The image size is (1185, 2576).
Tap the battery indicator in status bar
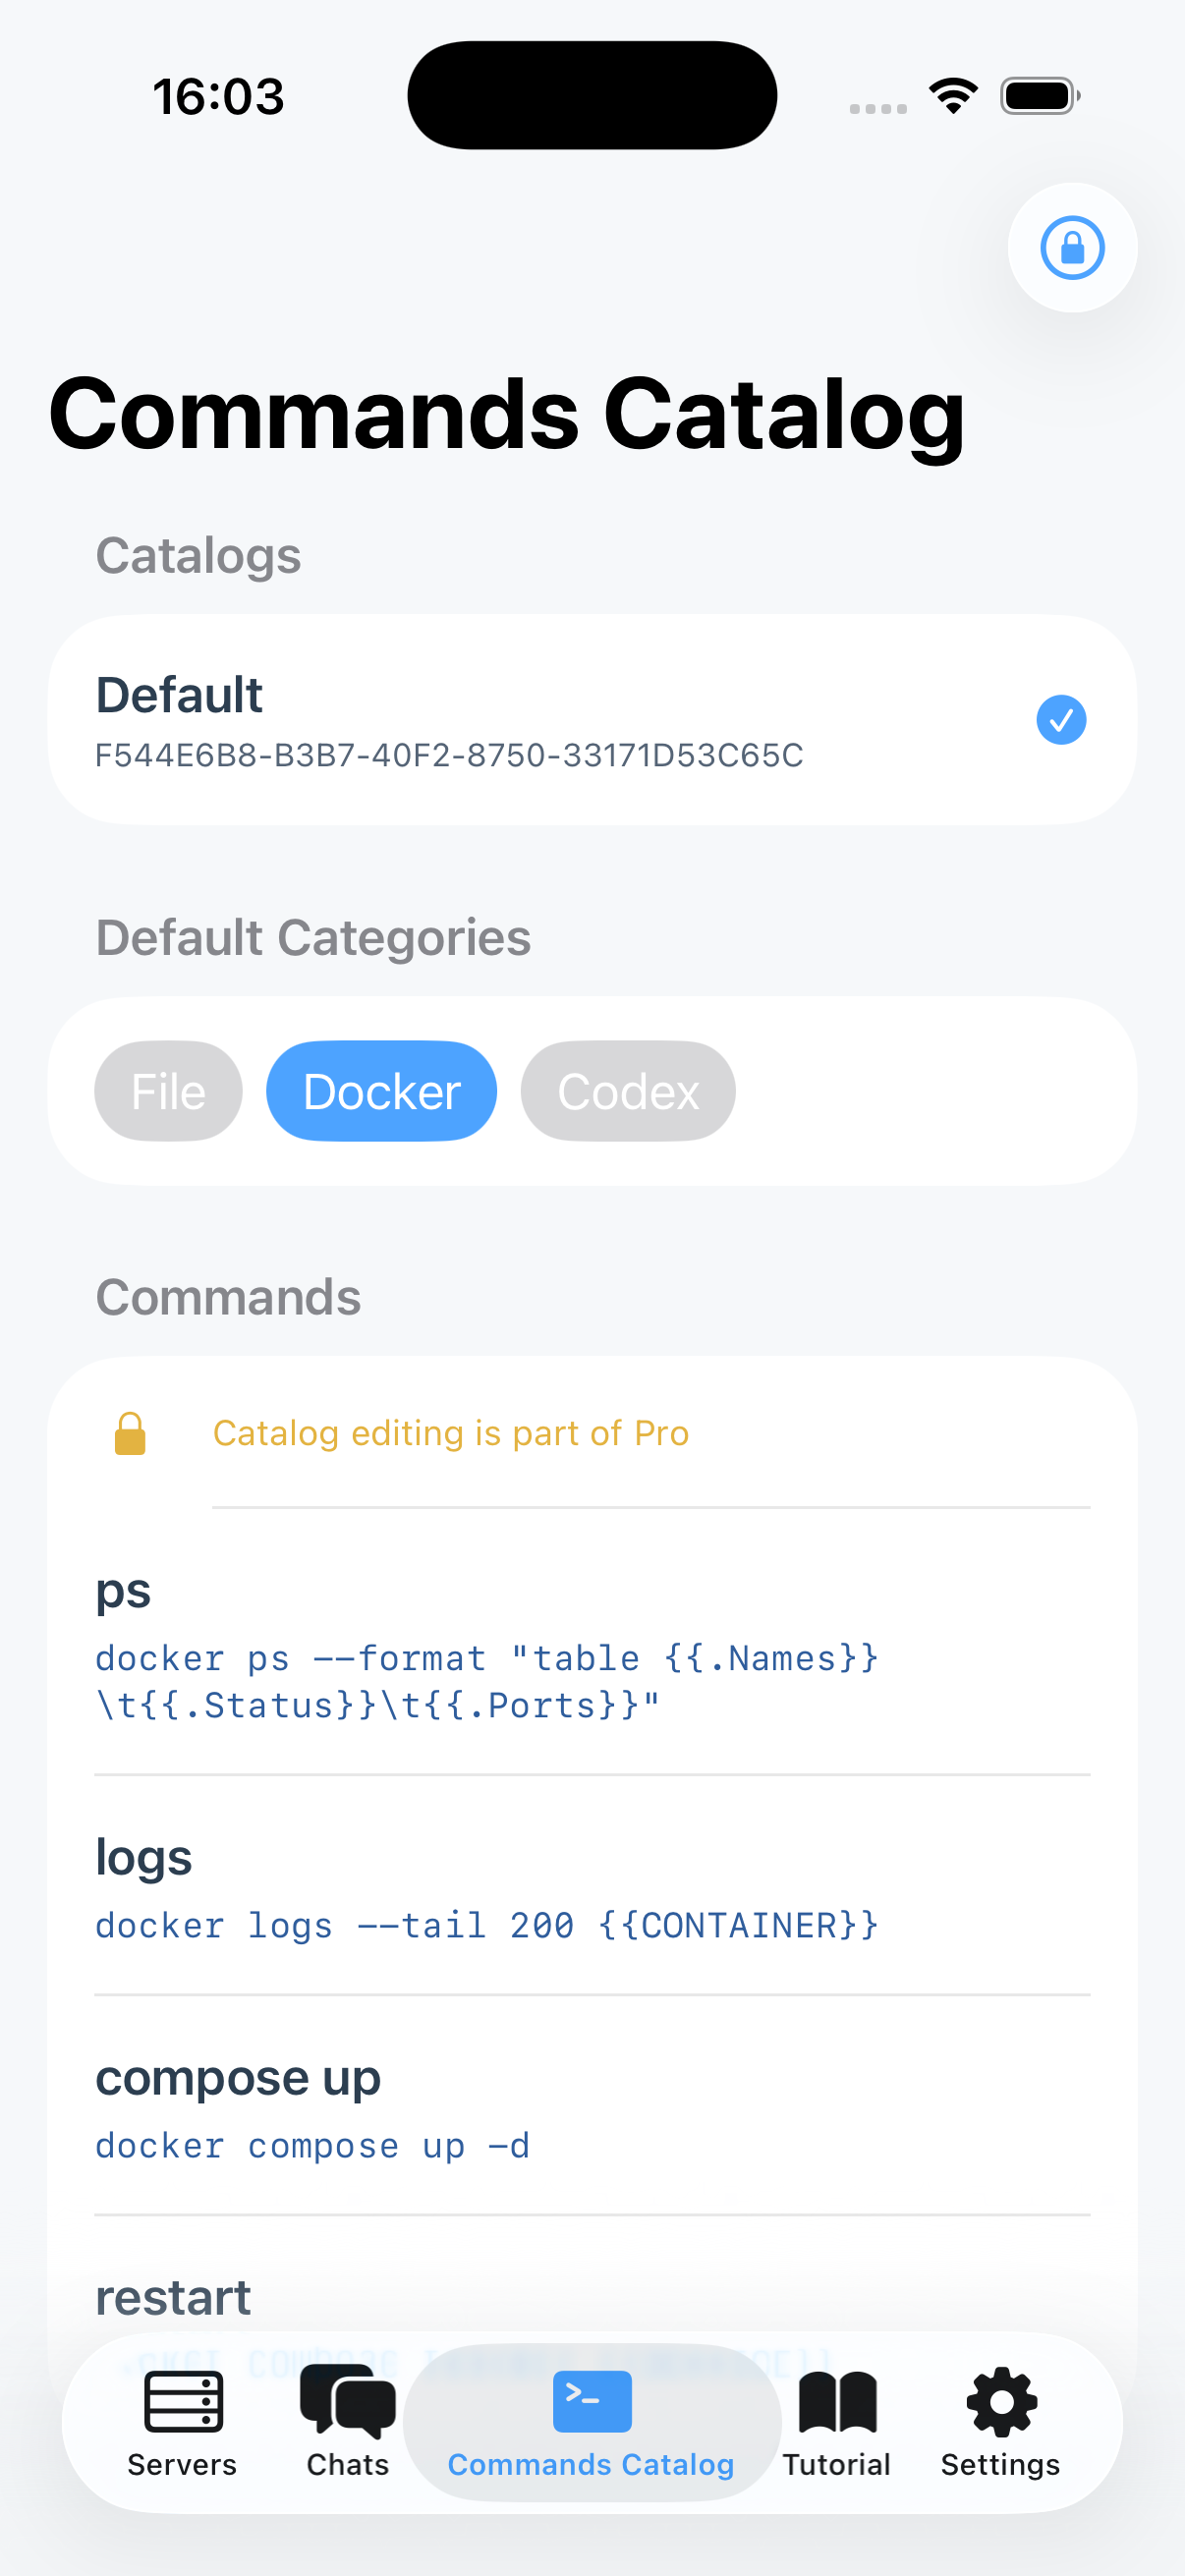pyautogui.click(x=1040, y=94)
